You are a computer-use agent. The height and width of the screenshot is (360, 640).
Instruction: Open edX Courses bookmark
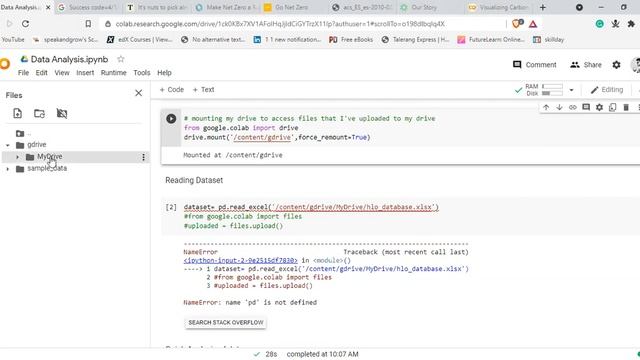tap(140, 40)
